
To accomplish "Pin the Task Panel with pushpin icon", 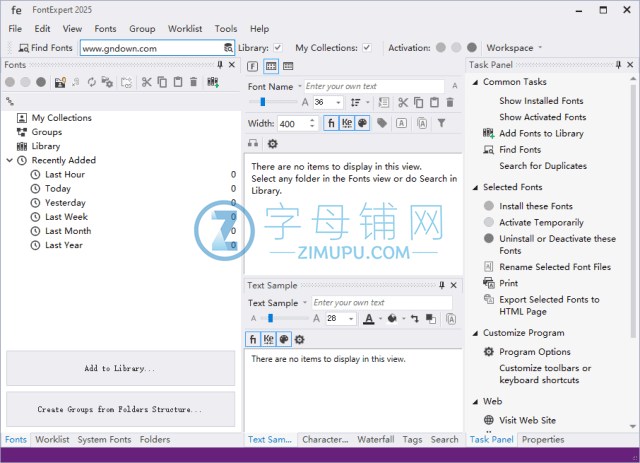I will [x=618, y=65].
